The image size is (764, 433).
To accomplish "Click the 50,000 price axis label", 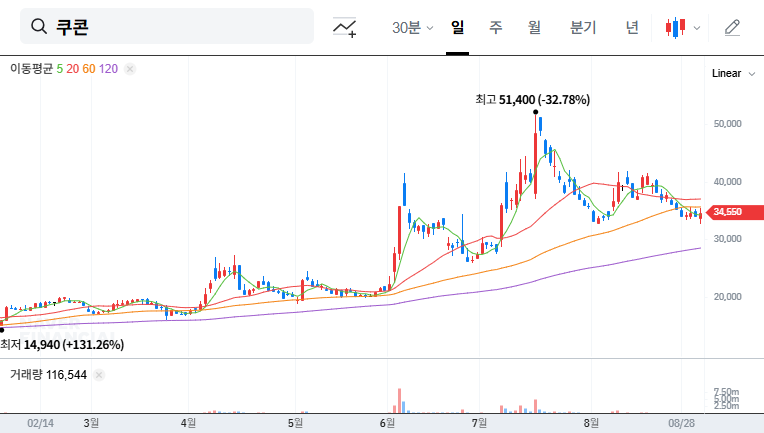I will pyautogui.click(x=727, y=124).
